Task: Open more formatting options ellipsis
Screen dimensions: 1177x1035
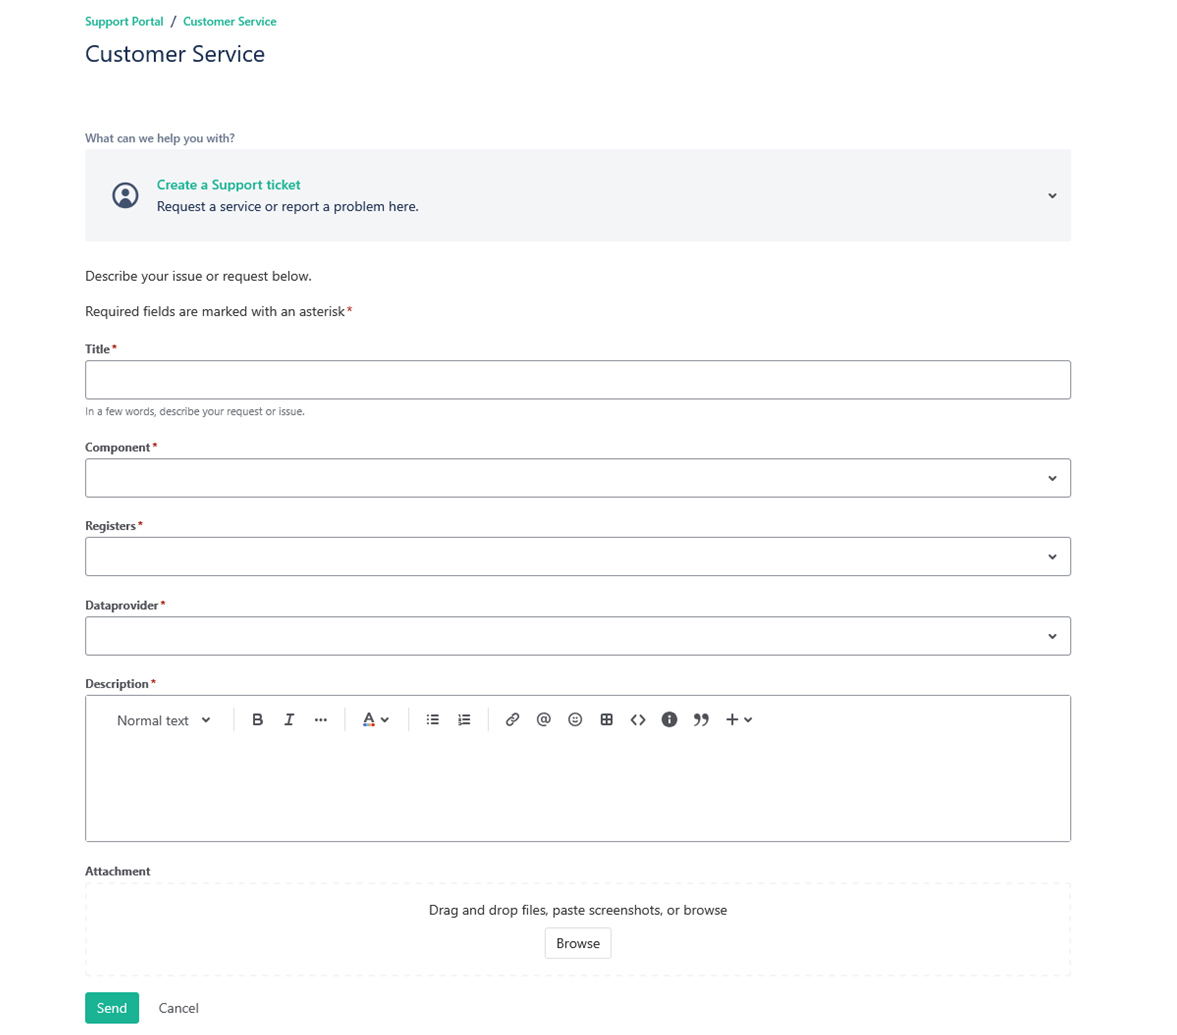Action: click(x=320, y=720)
